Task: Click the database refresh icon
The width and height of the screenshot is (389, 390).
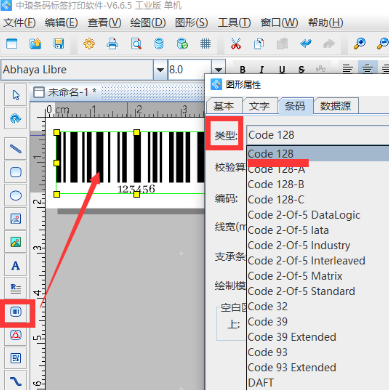Action: point(182,44)
